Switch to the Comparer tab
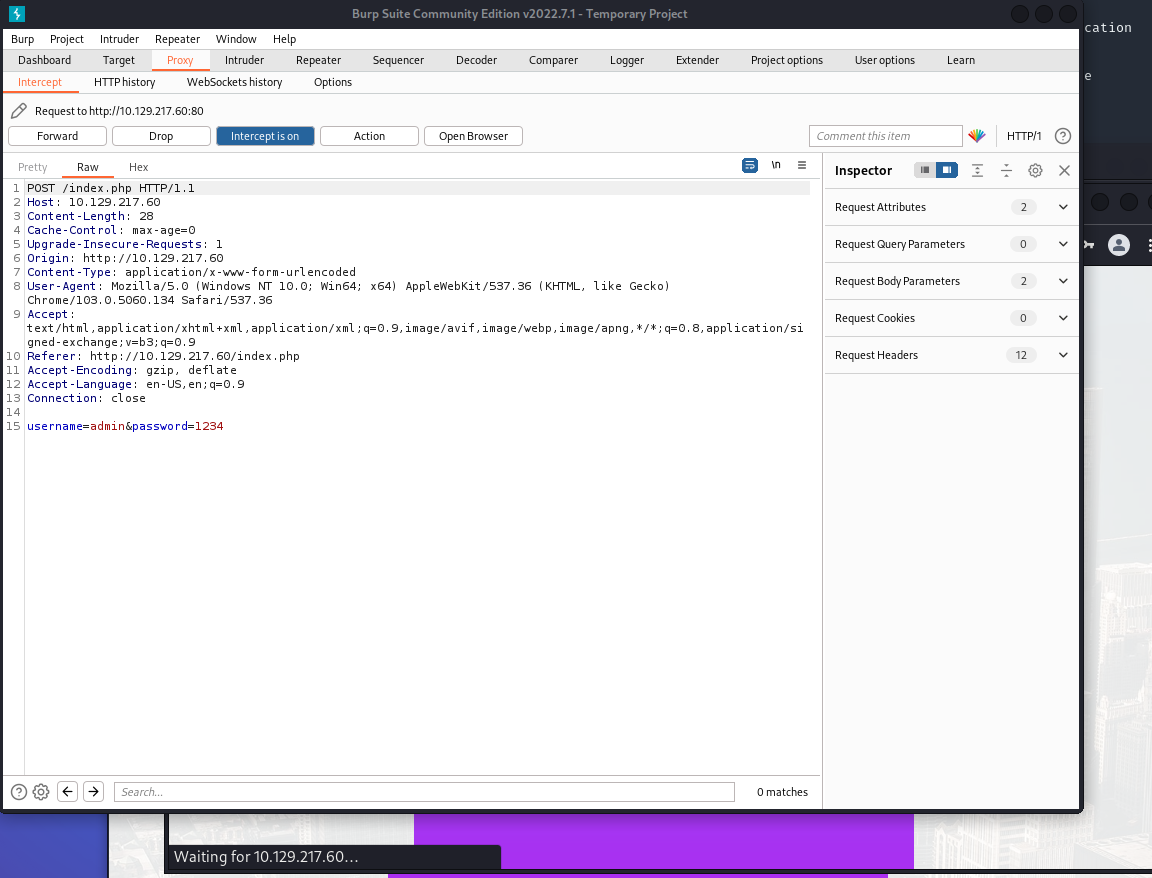 (553, 60)
